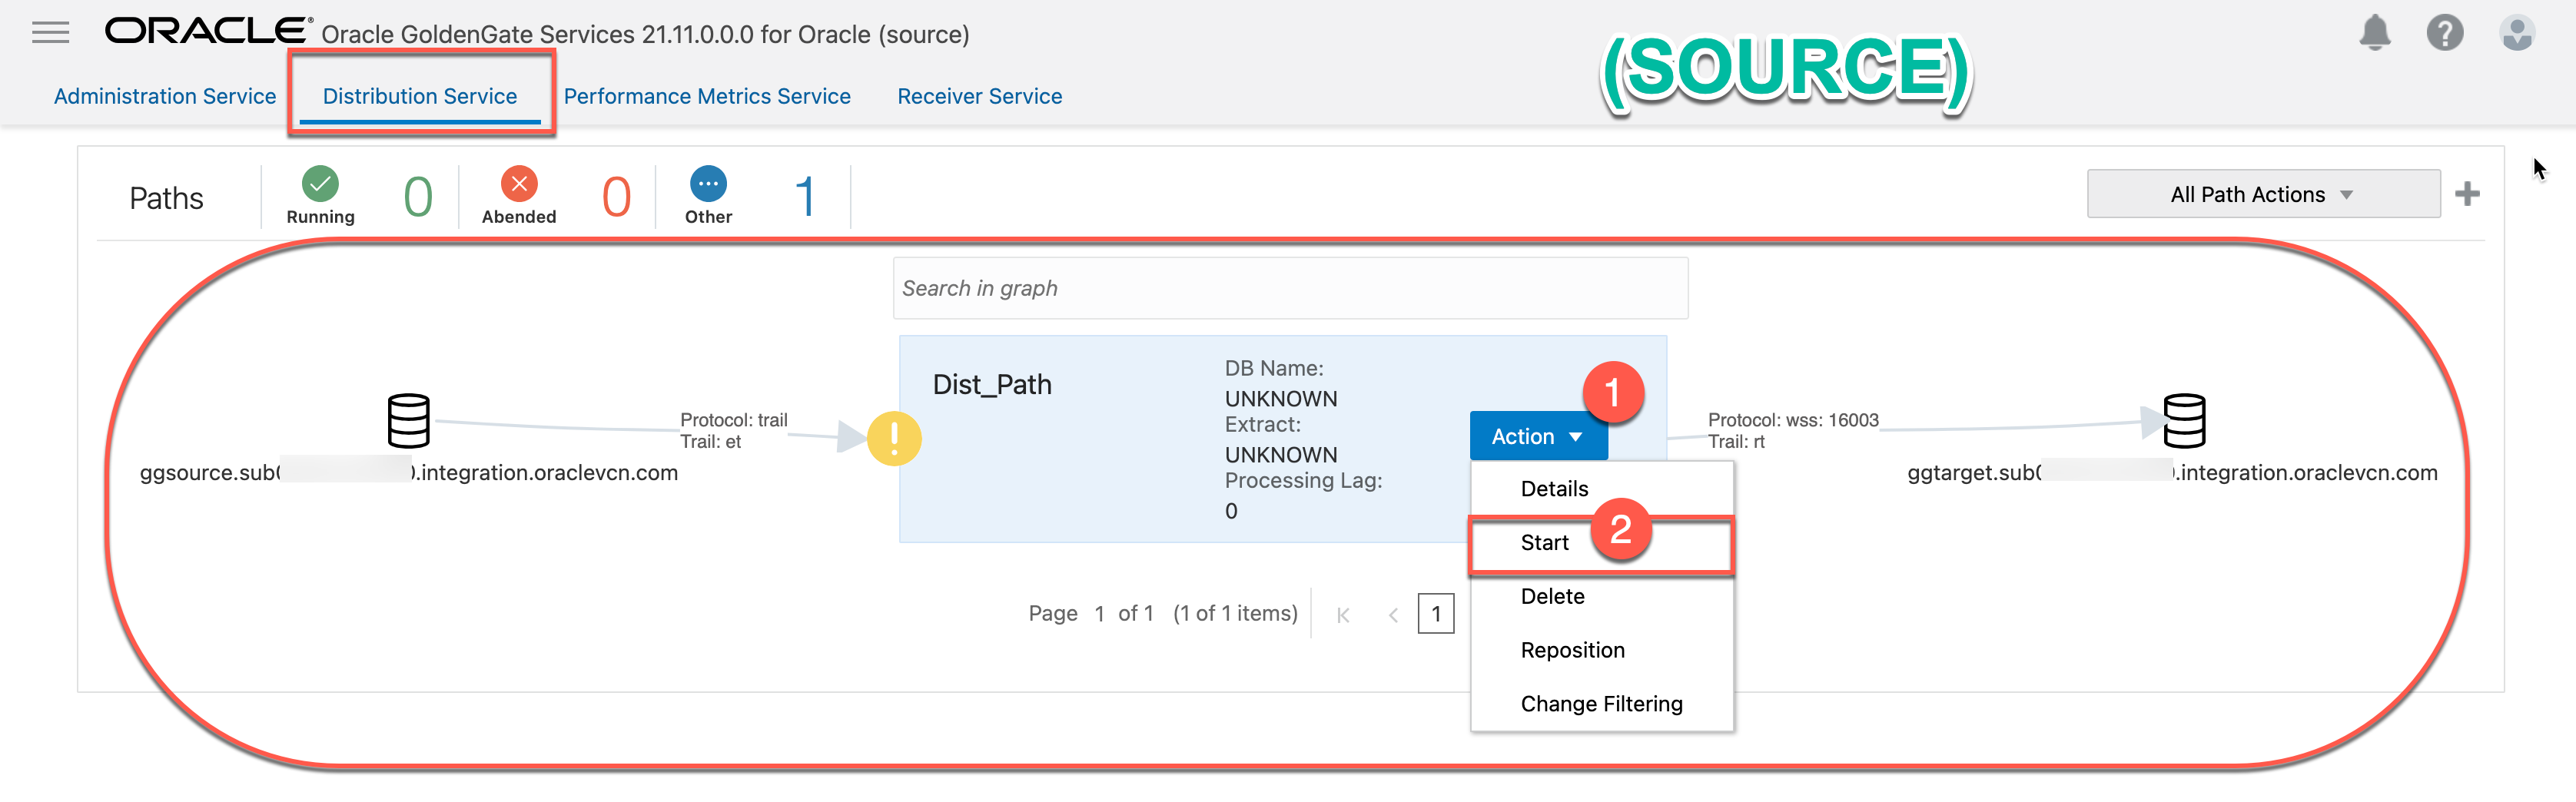Expand the All Path Actions dropdown

[x=2262, y=194]
